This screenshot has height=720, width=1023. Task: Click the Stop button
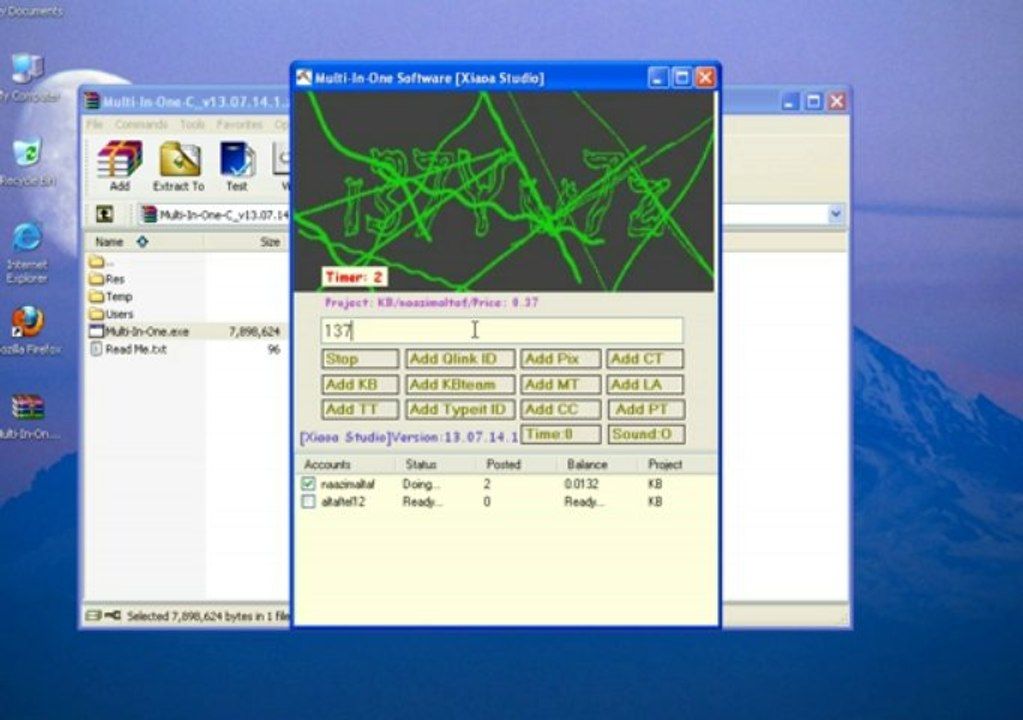tap(360, 359)
